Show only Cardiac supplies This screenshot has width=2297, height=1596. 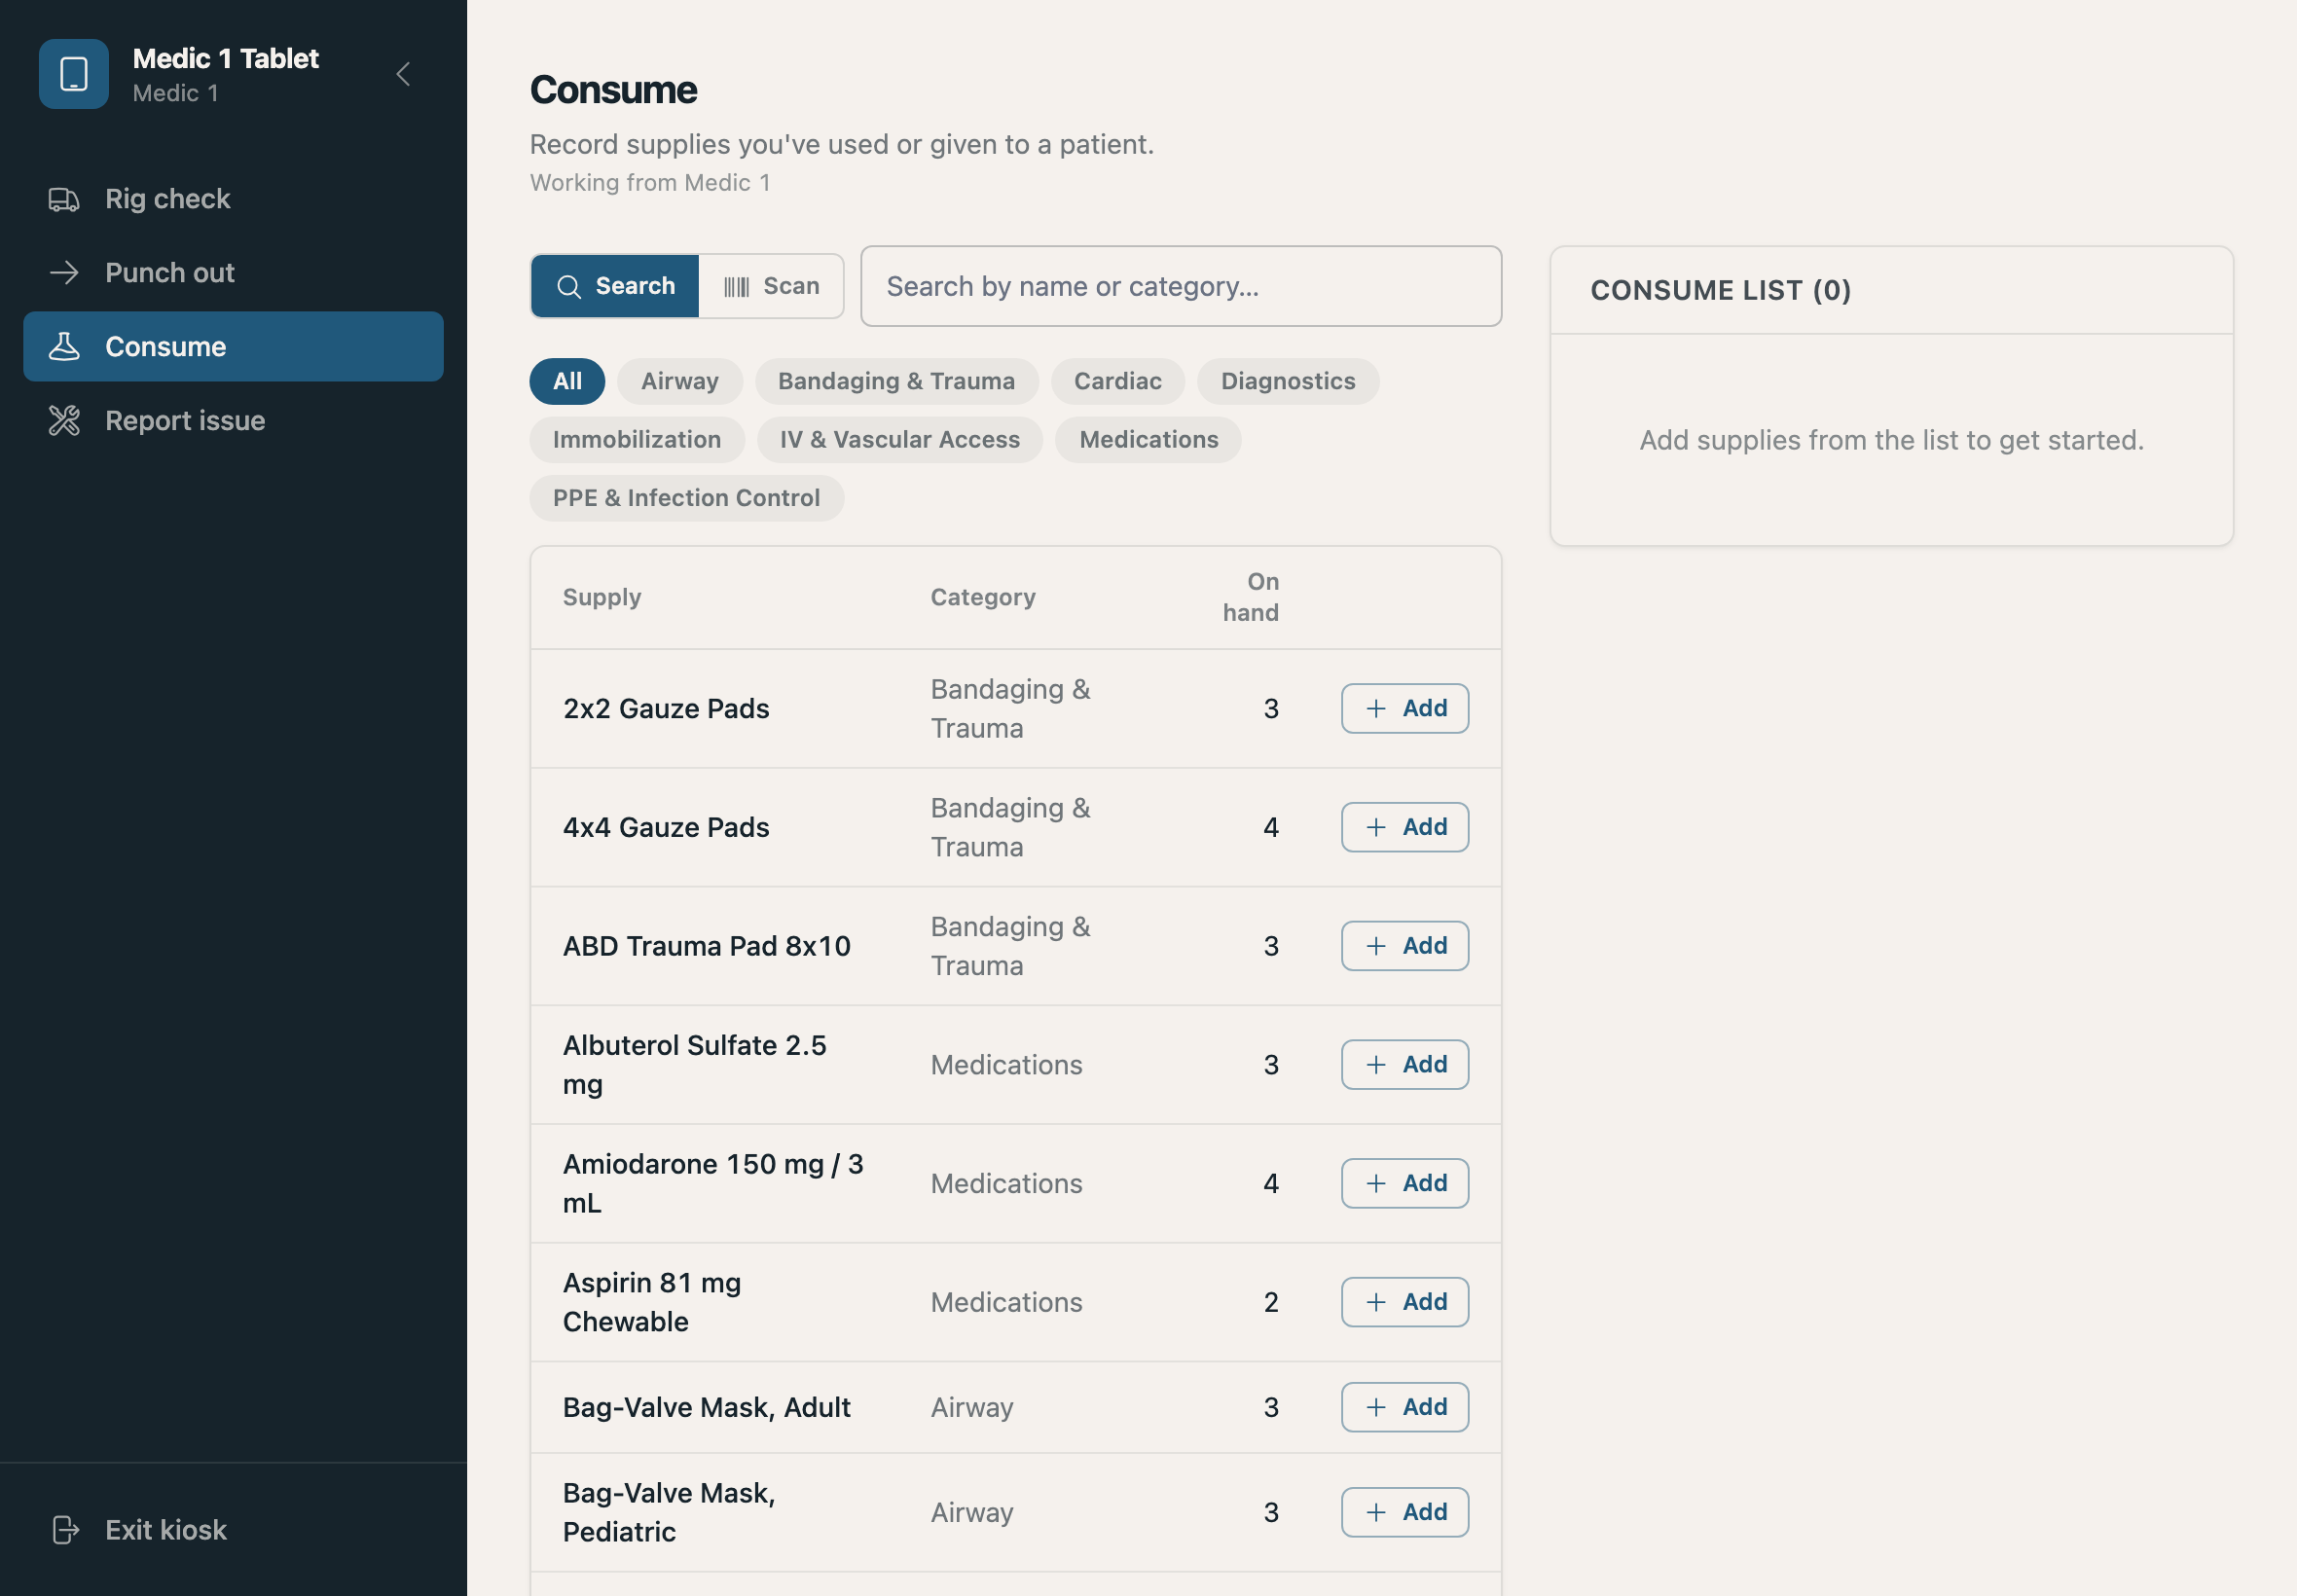1118,381
